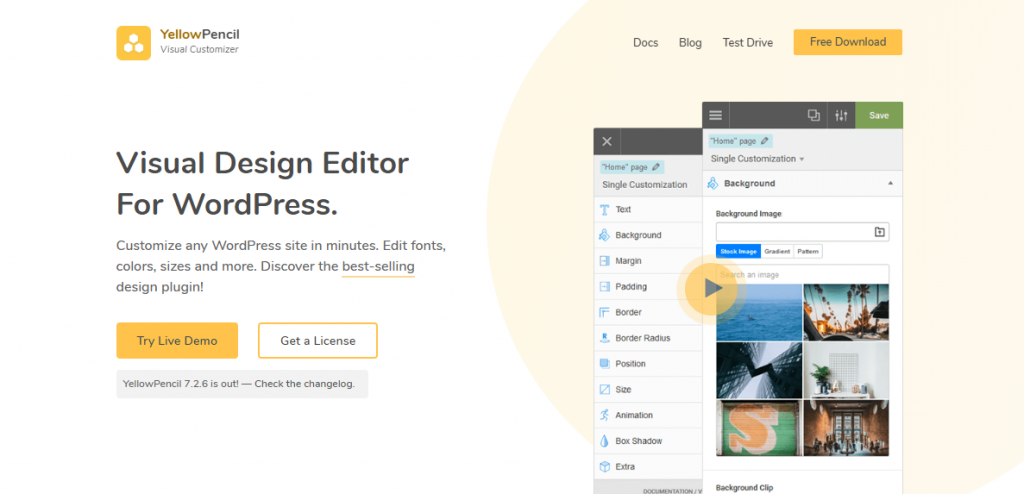Click the Background section header icon

click(713, 184)
